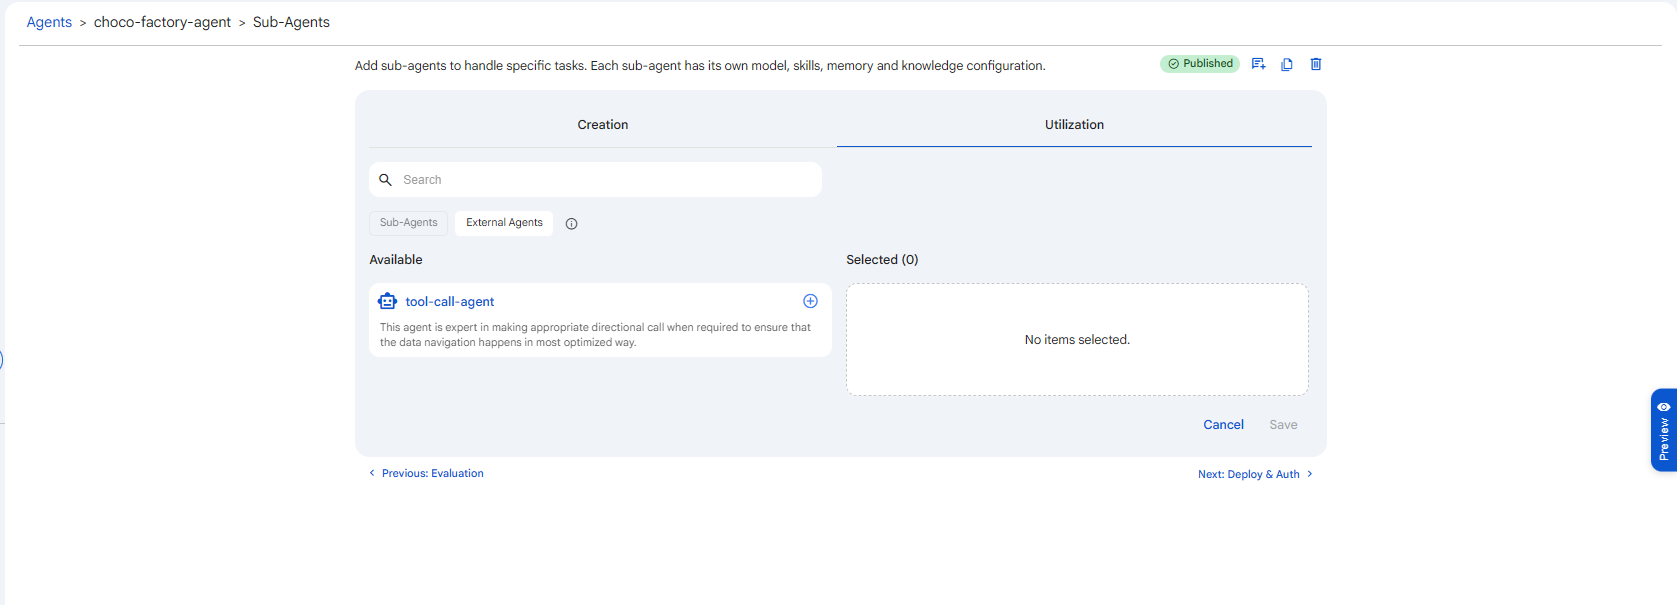Open the choco-factory-agent breadcrumb

tap(162, 22)
